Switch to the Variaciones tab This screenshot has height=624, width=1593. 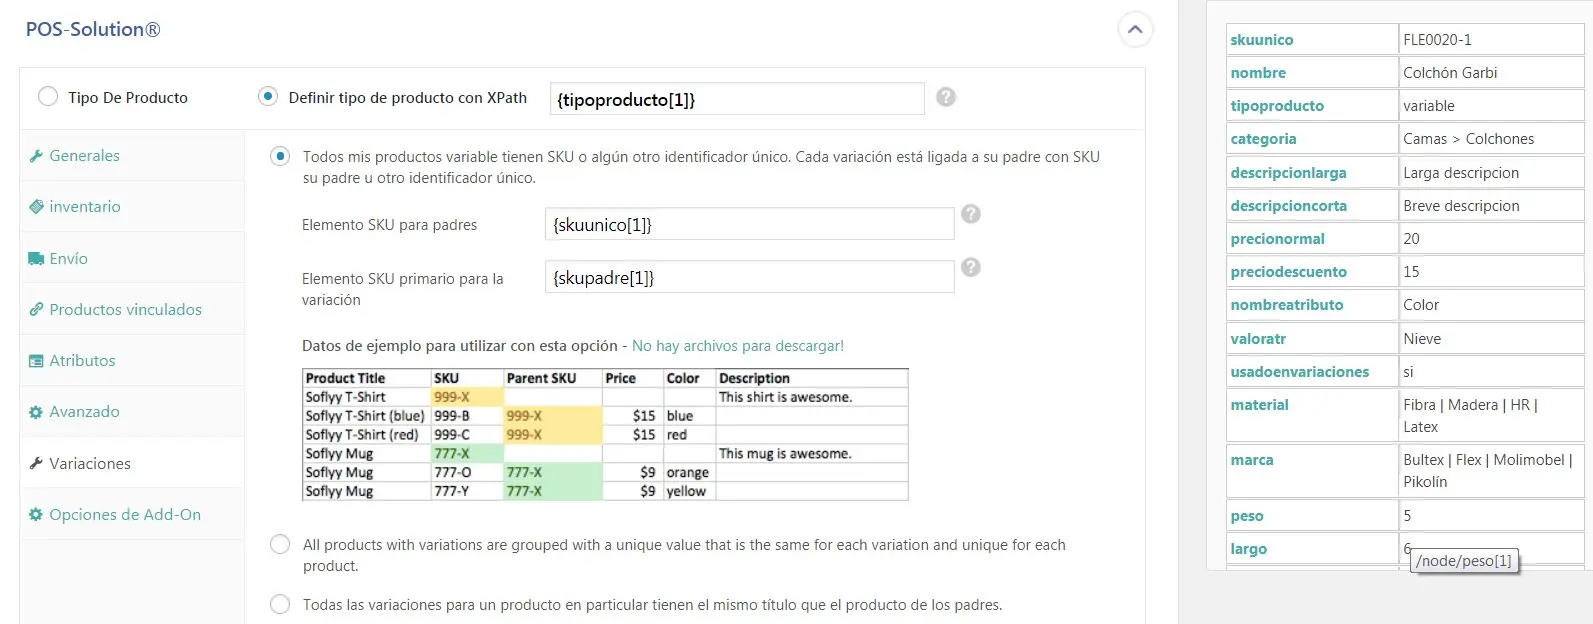[x=90, y=464]
